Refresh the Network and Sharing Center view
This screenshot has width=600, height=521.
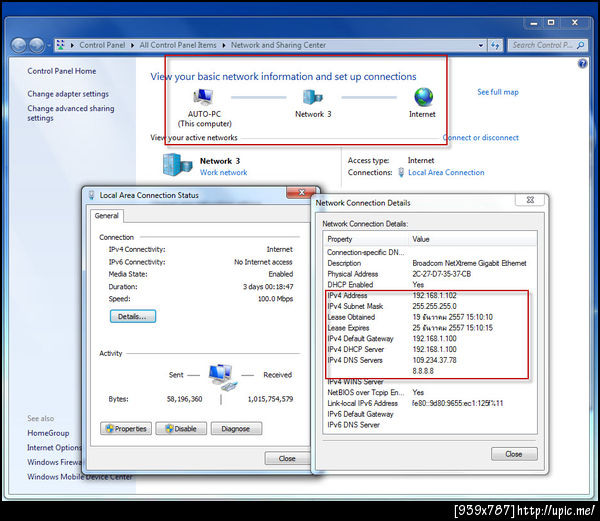495,46
